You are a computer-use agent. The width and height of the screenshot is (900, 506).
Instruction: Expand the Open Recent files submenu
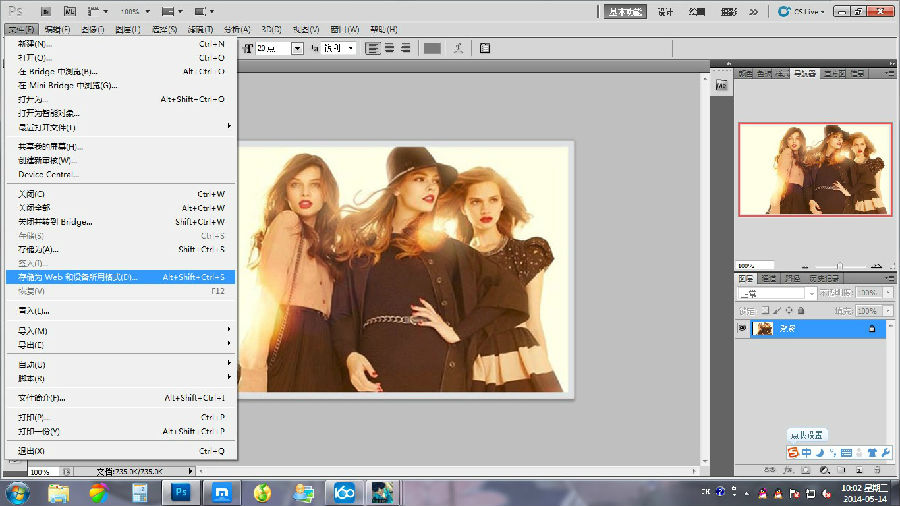121,127
